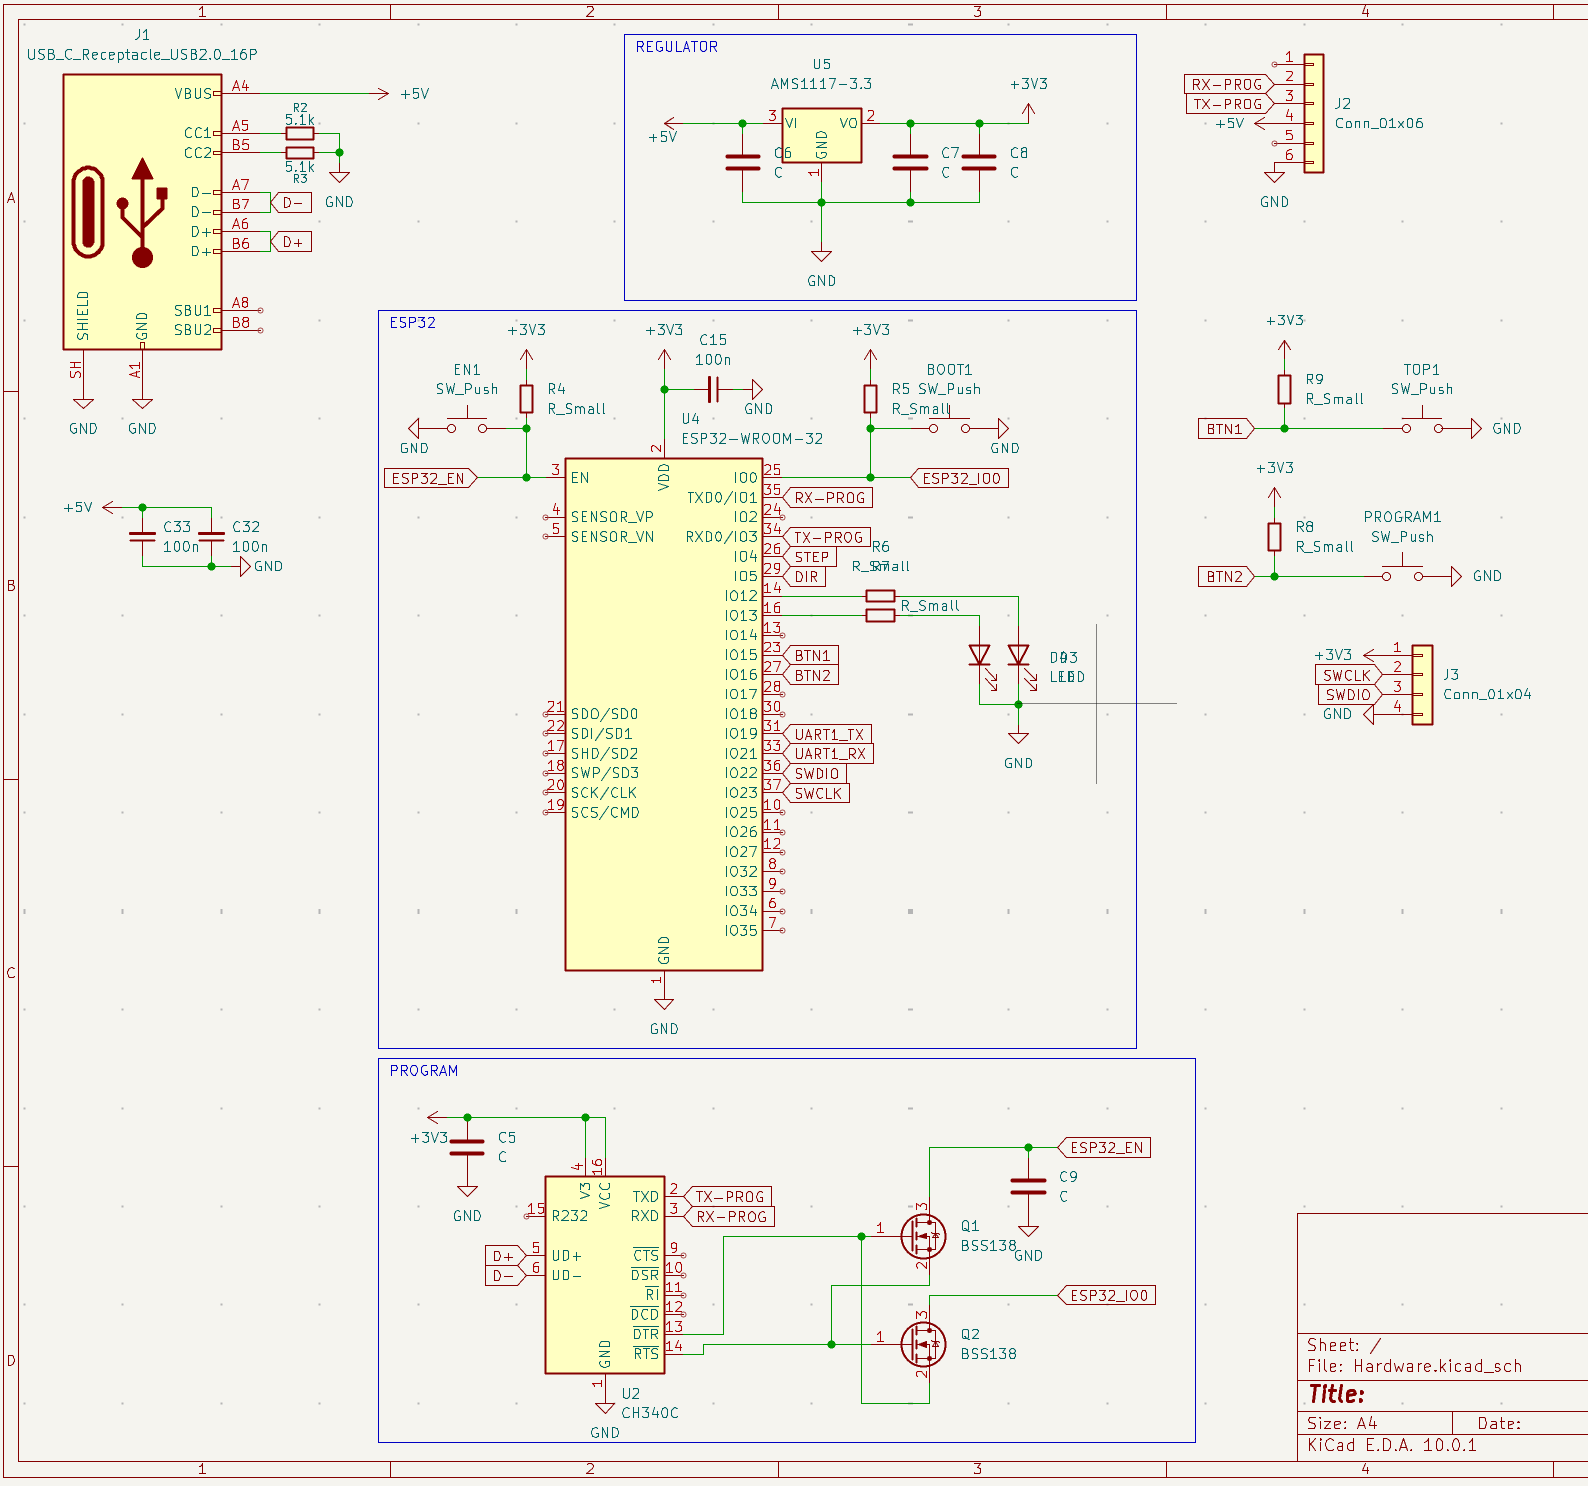The image size is (1588, 1486).
Task: Click capacitor C5 in PROGRAM block
Action: [x=467, y=1148]
